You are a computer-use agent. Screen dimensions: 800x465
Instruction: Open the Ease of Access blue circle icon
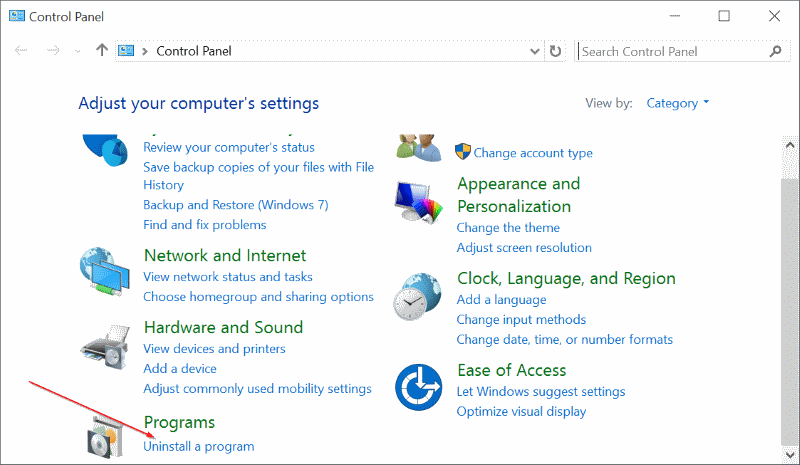418,387
